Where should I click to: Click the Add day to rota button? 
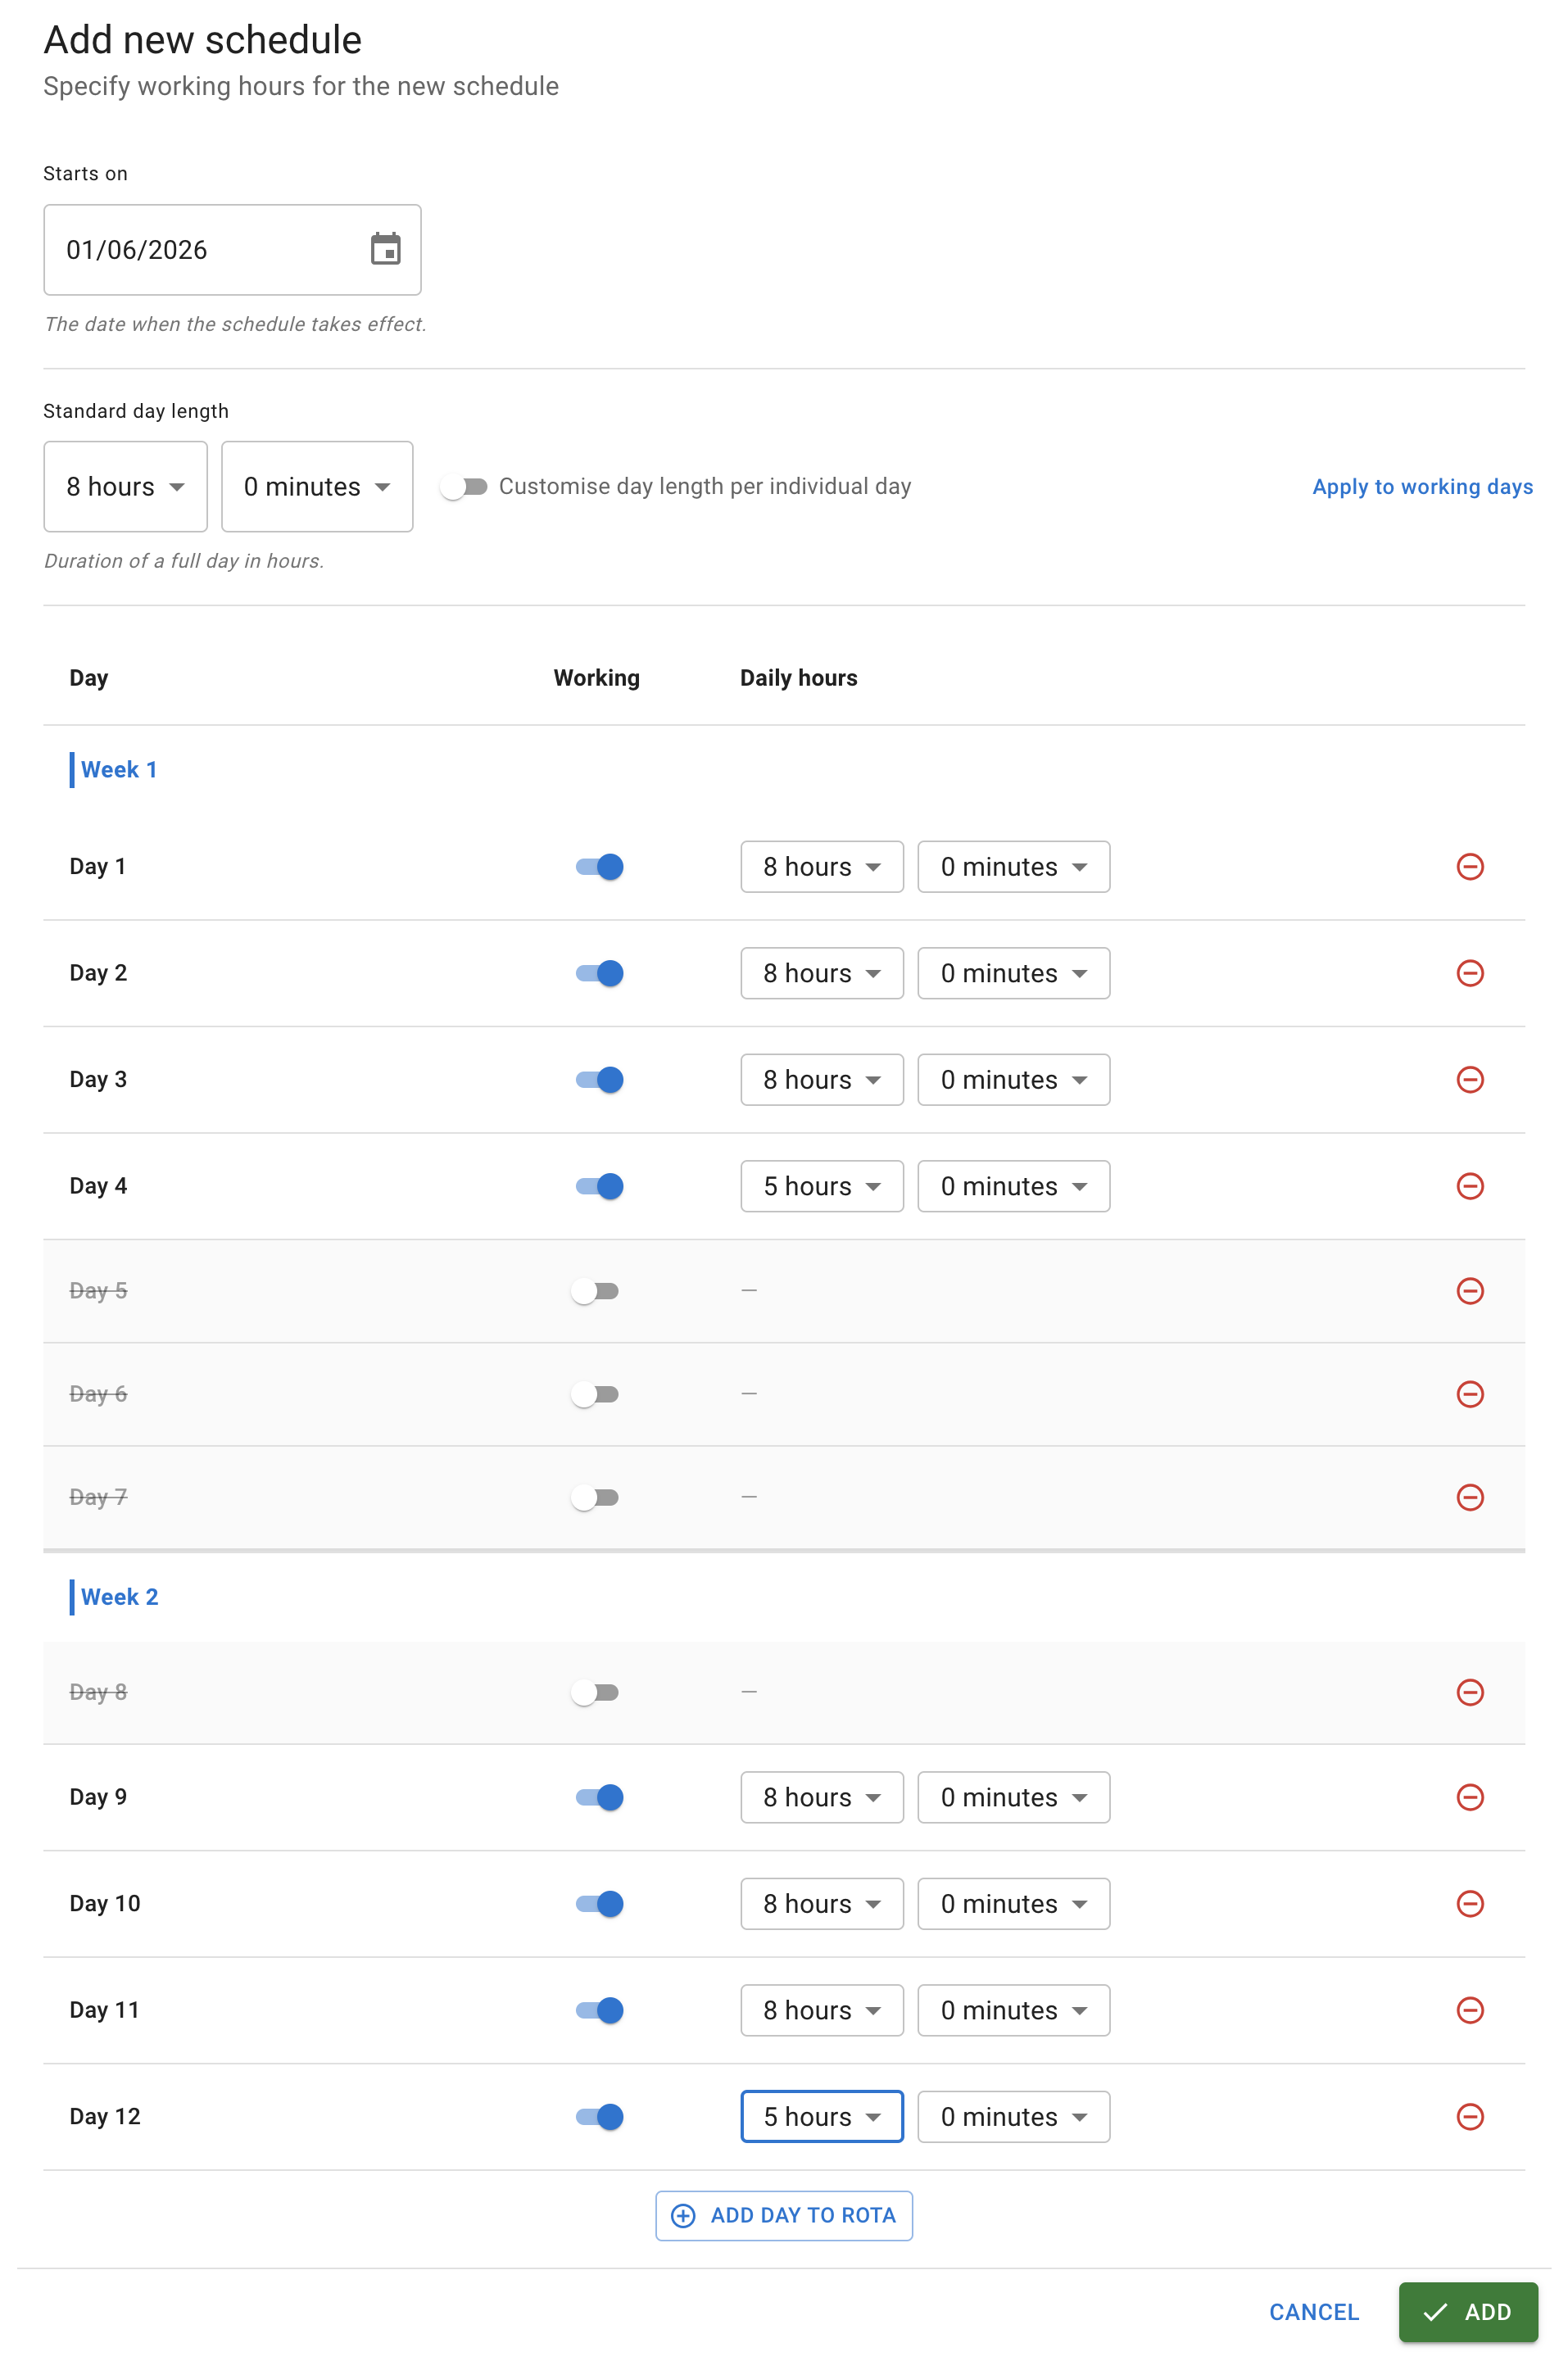pyautogui.click(x=784, y=2215)
